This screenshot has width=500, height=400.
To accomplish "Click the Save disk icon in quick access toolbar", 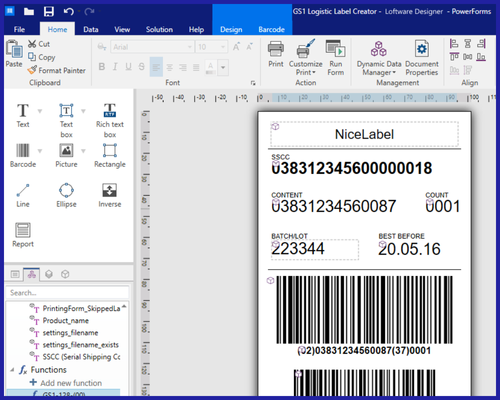I will pyautogui.click(x=49, y=12).
